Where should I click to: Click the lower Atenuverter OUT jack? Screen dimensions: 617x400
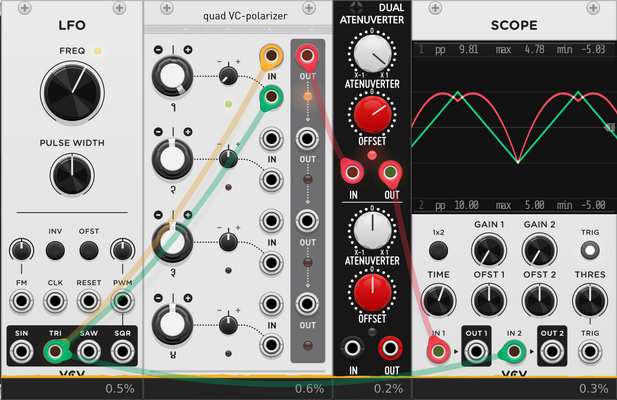coord(390,348)
